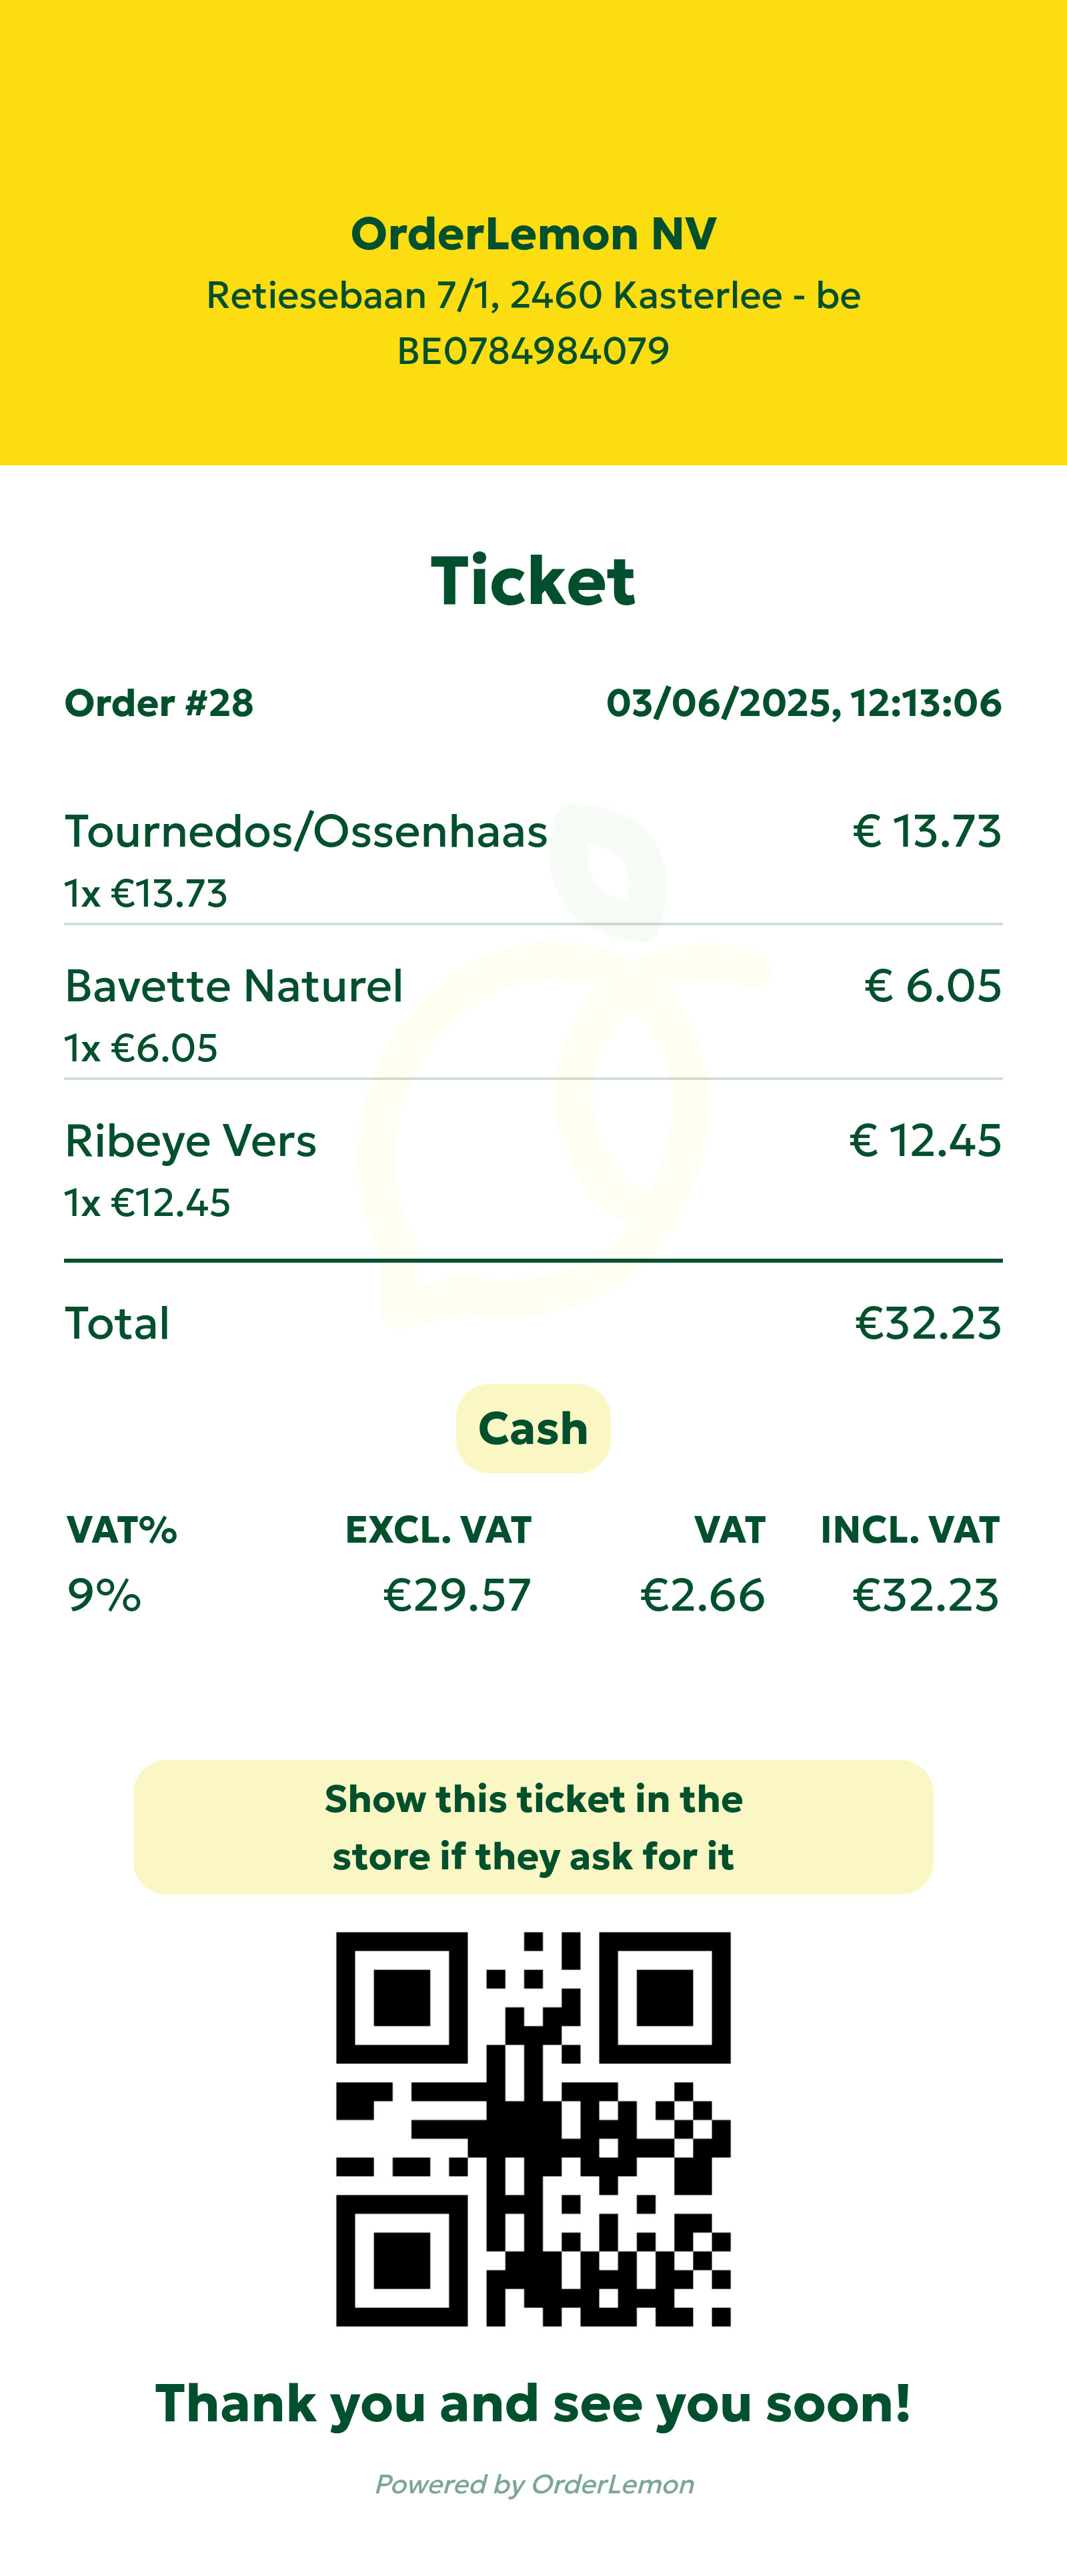Click the €2.66 VAT amount
Viewport: 1067px width, 2576px height.
702,1595
